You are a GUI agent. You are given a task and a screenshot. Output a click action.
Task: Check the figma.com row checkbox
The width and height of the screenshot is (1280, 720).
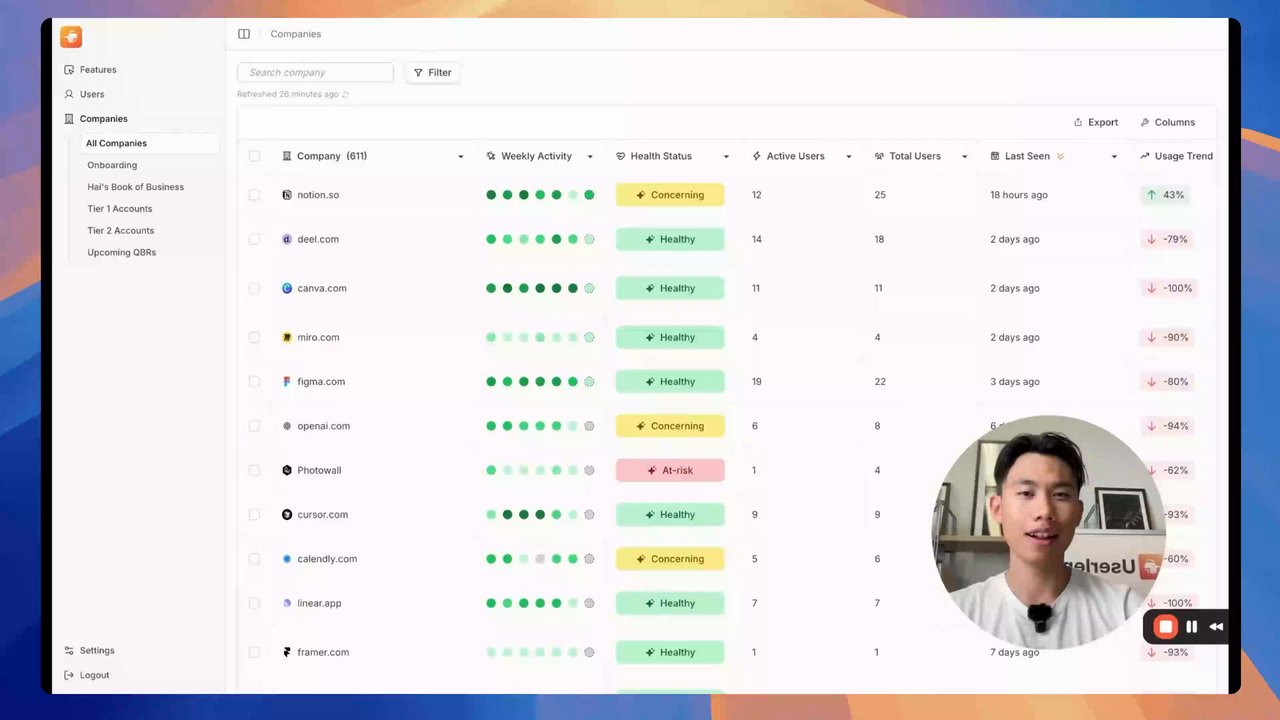click(x=254, y=381)
